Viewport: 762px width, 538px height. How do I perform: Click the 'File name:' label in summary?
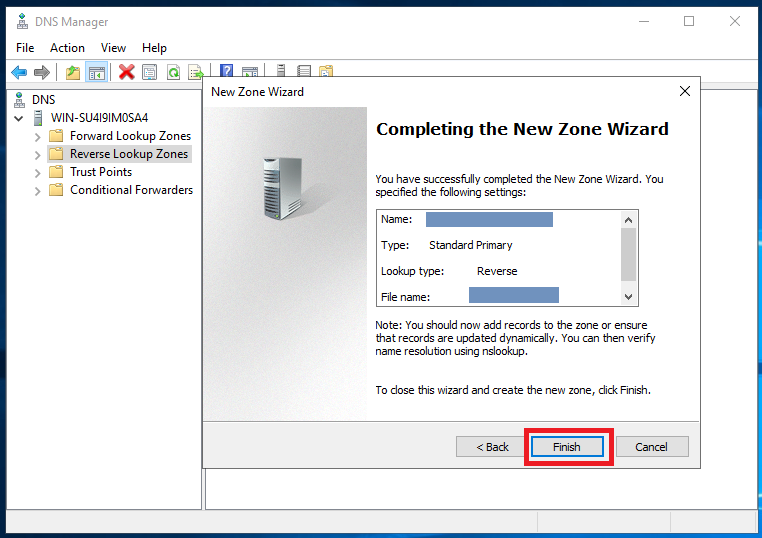pos(405,297)
